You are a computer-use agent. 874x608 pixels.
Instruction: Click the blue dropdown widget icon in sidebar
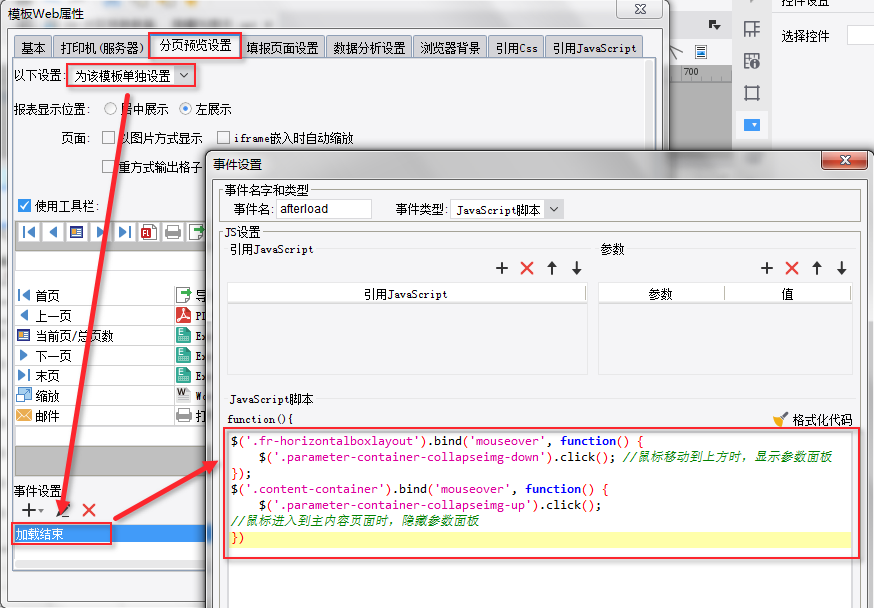(752, 125)
